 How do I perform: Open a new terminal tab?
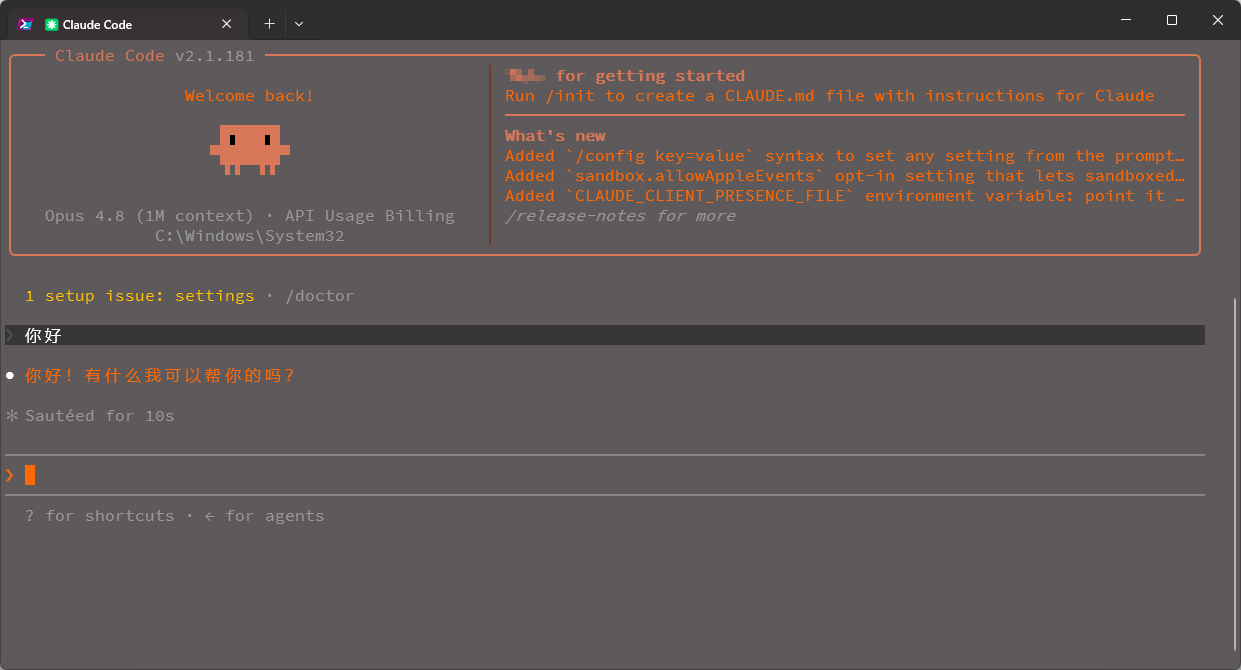[269, 23]
